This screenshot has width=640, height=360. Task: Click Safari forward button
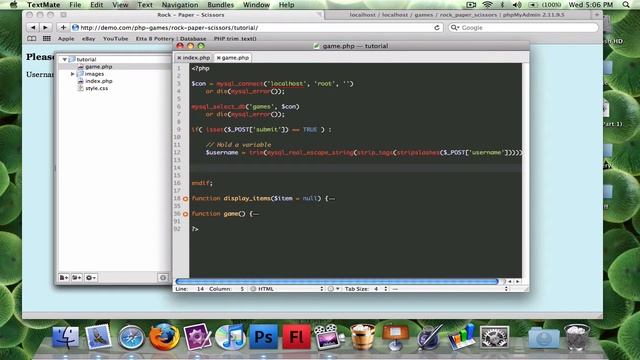tap(45, 27)
